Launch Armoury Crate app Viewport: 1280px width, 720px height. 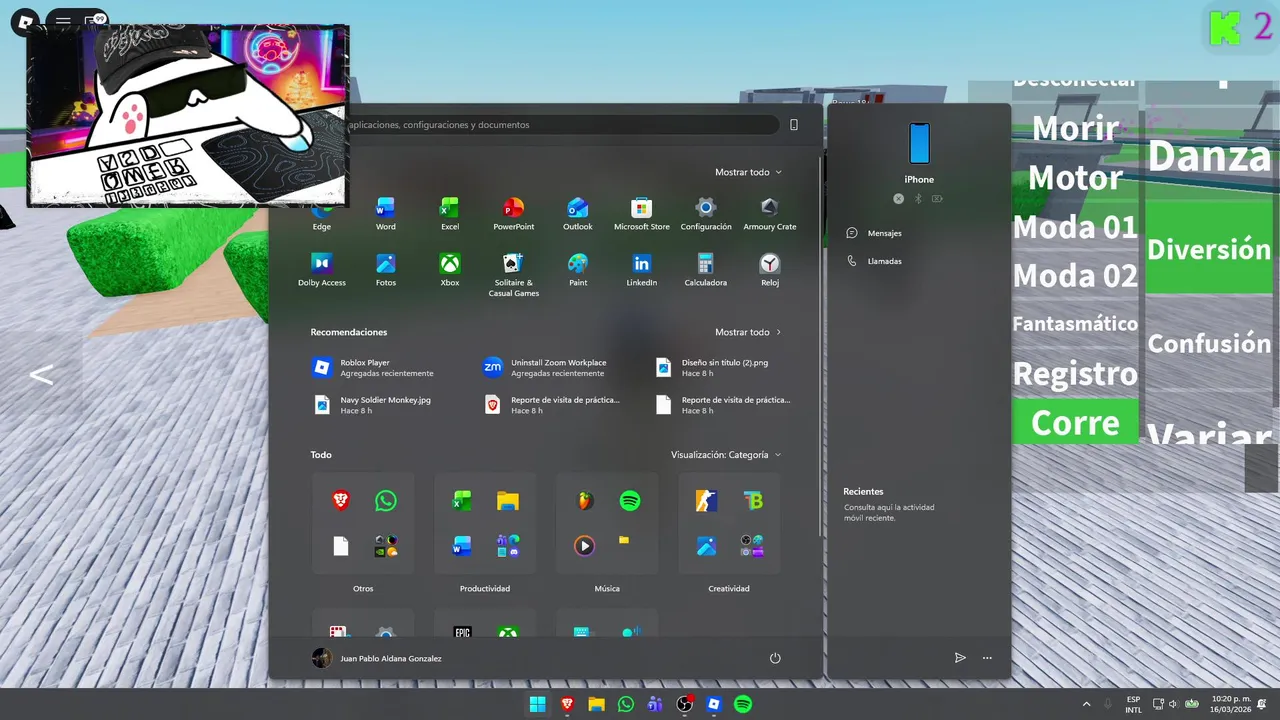tap(769, 214)
